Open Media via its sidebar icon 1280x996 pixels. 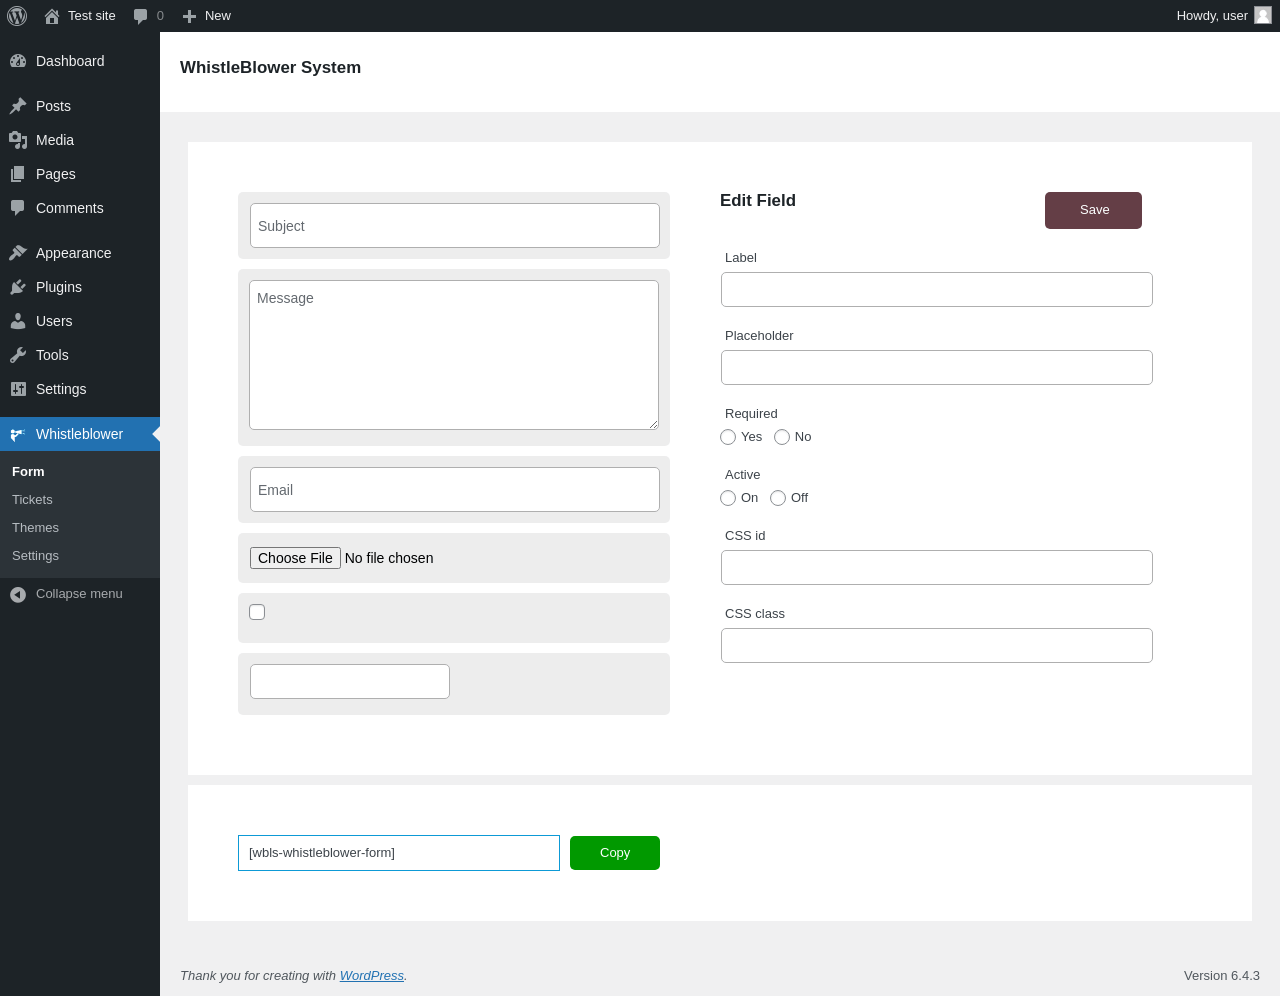click(x=18, y=140)
